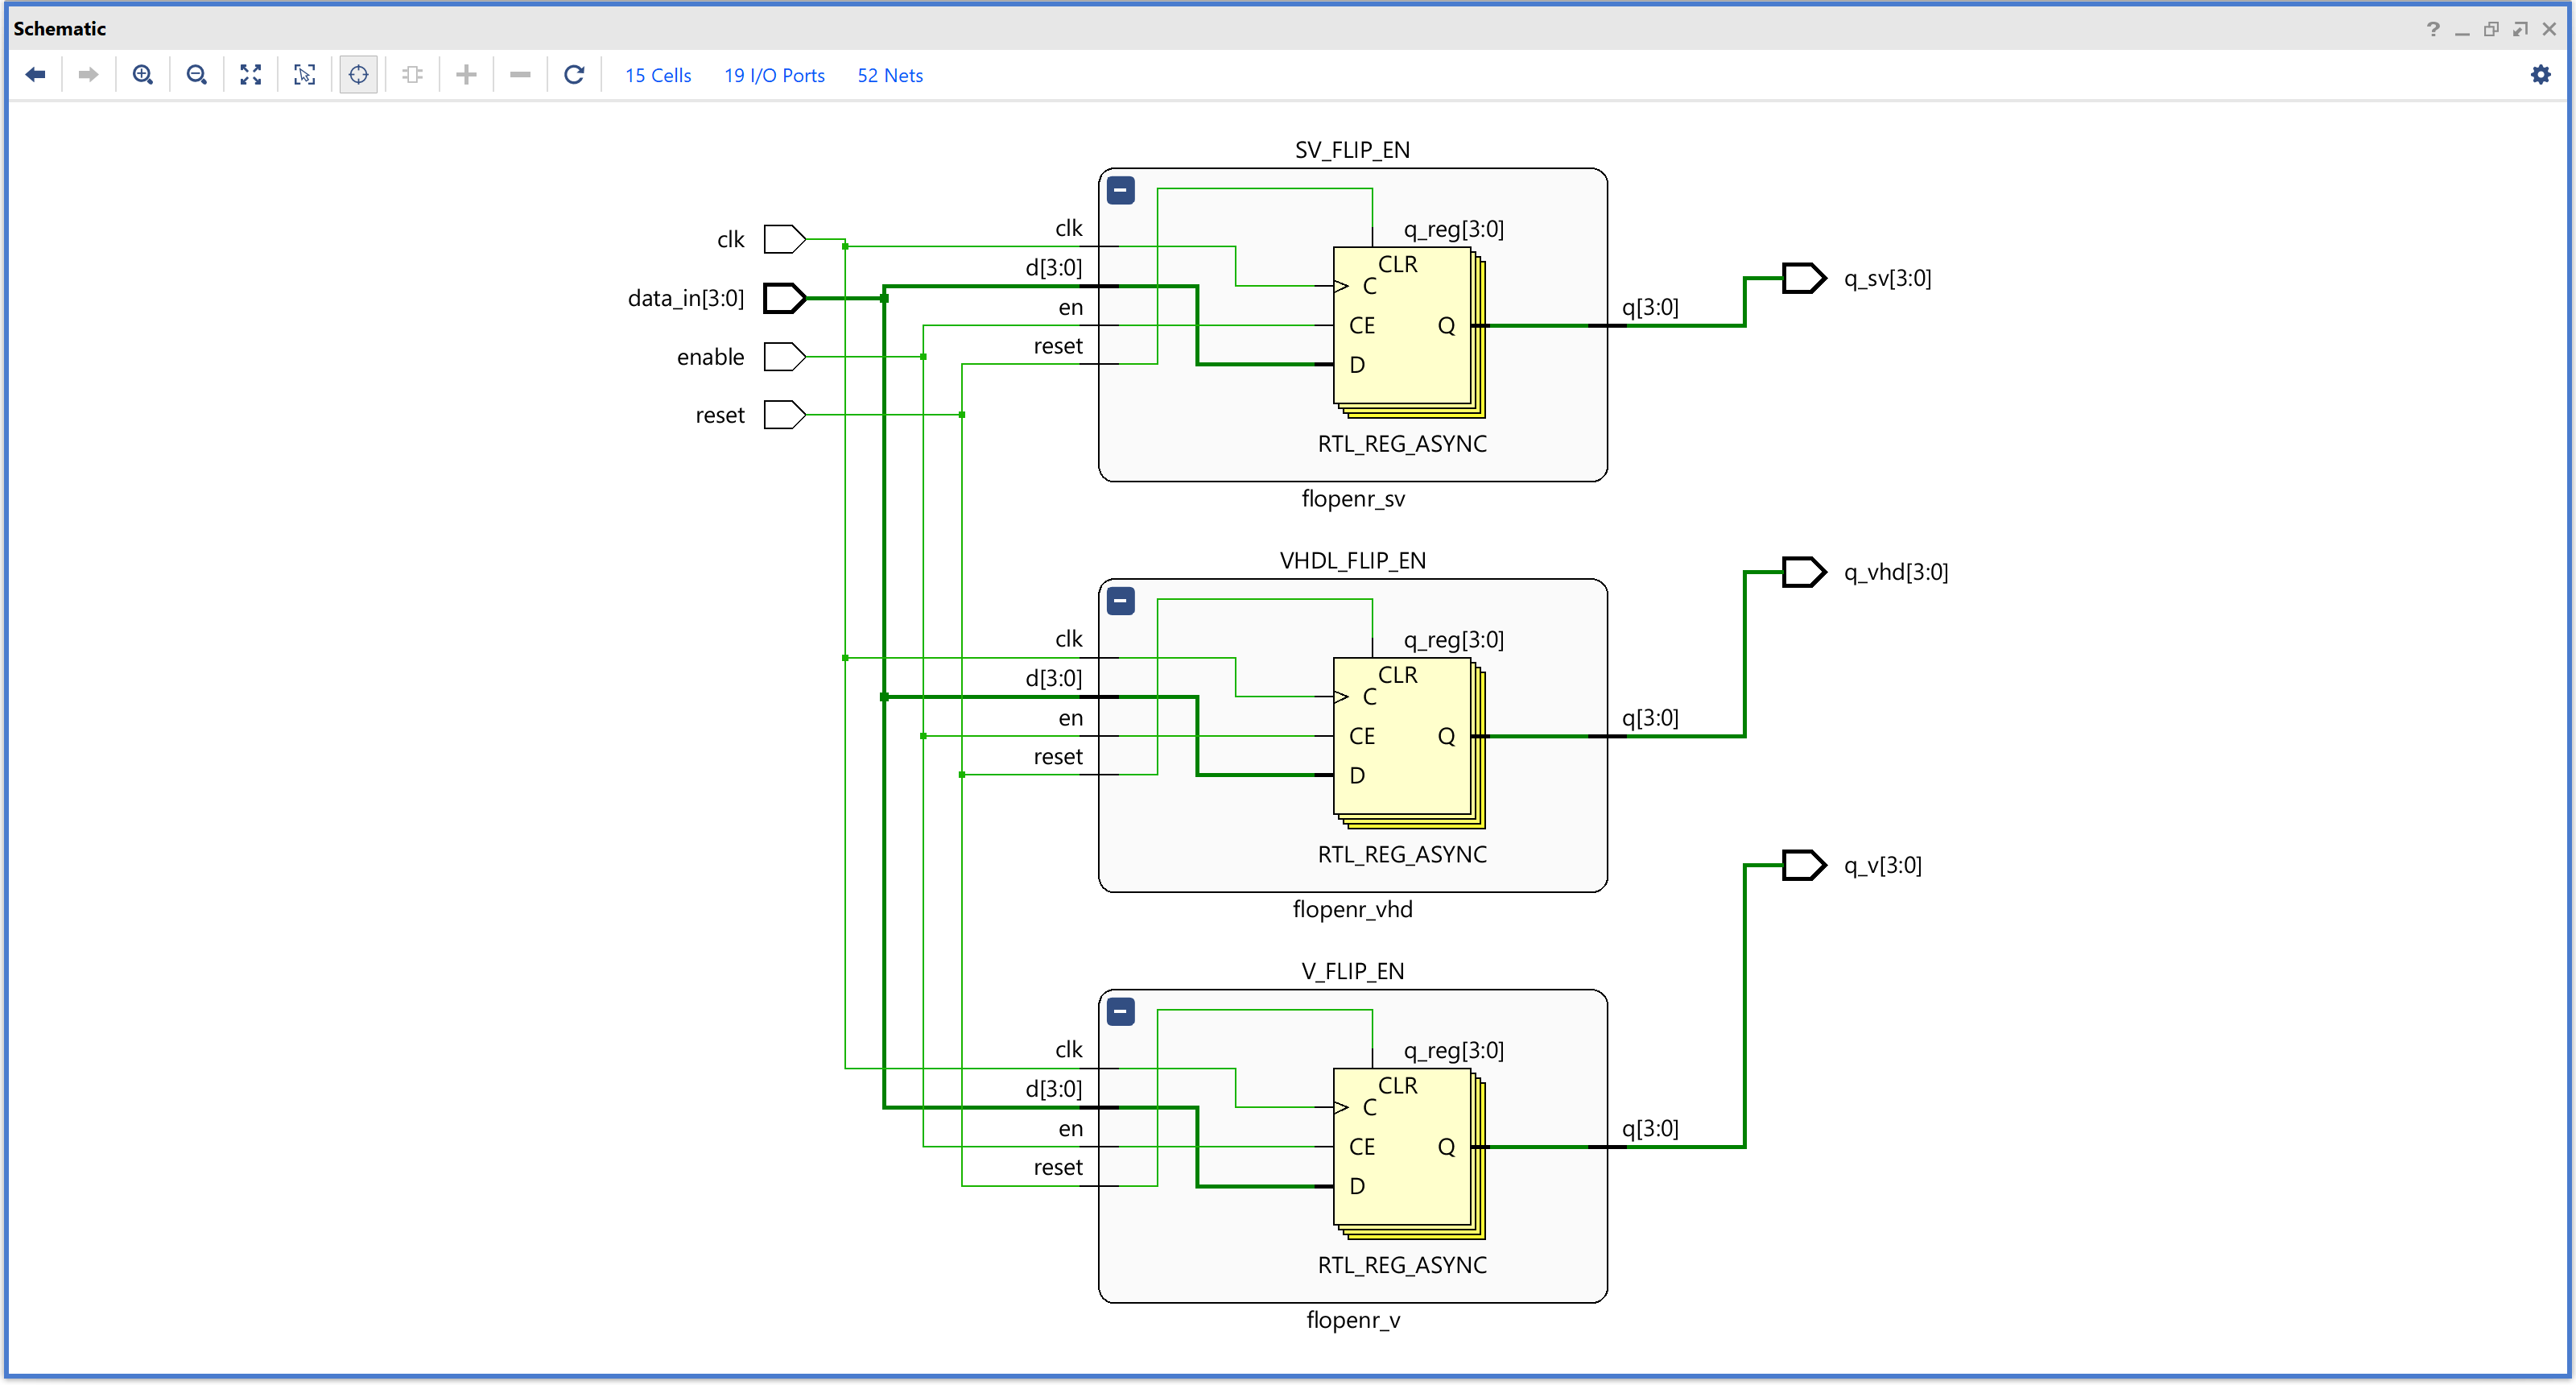Click the back navigation arrow
Viewport: 2576px width, 1385px height.
tap(36, 75)
